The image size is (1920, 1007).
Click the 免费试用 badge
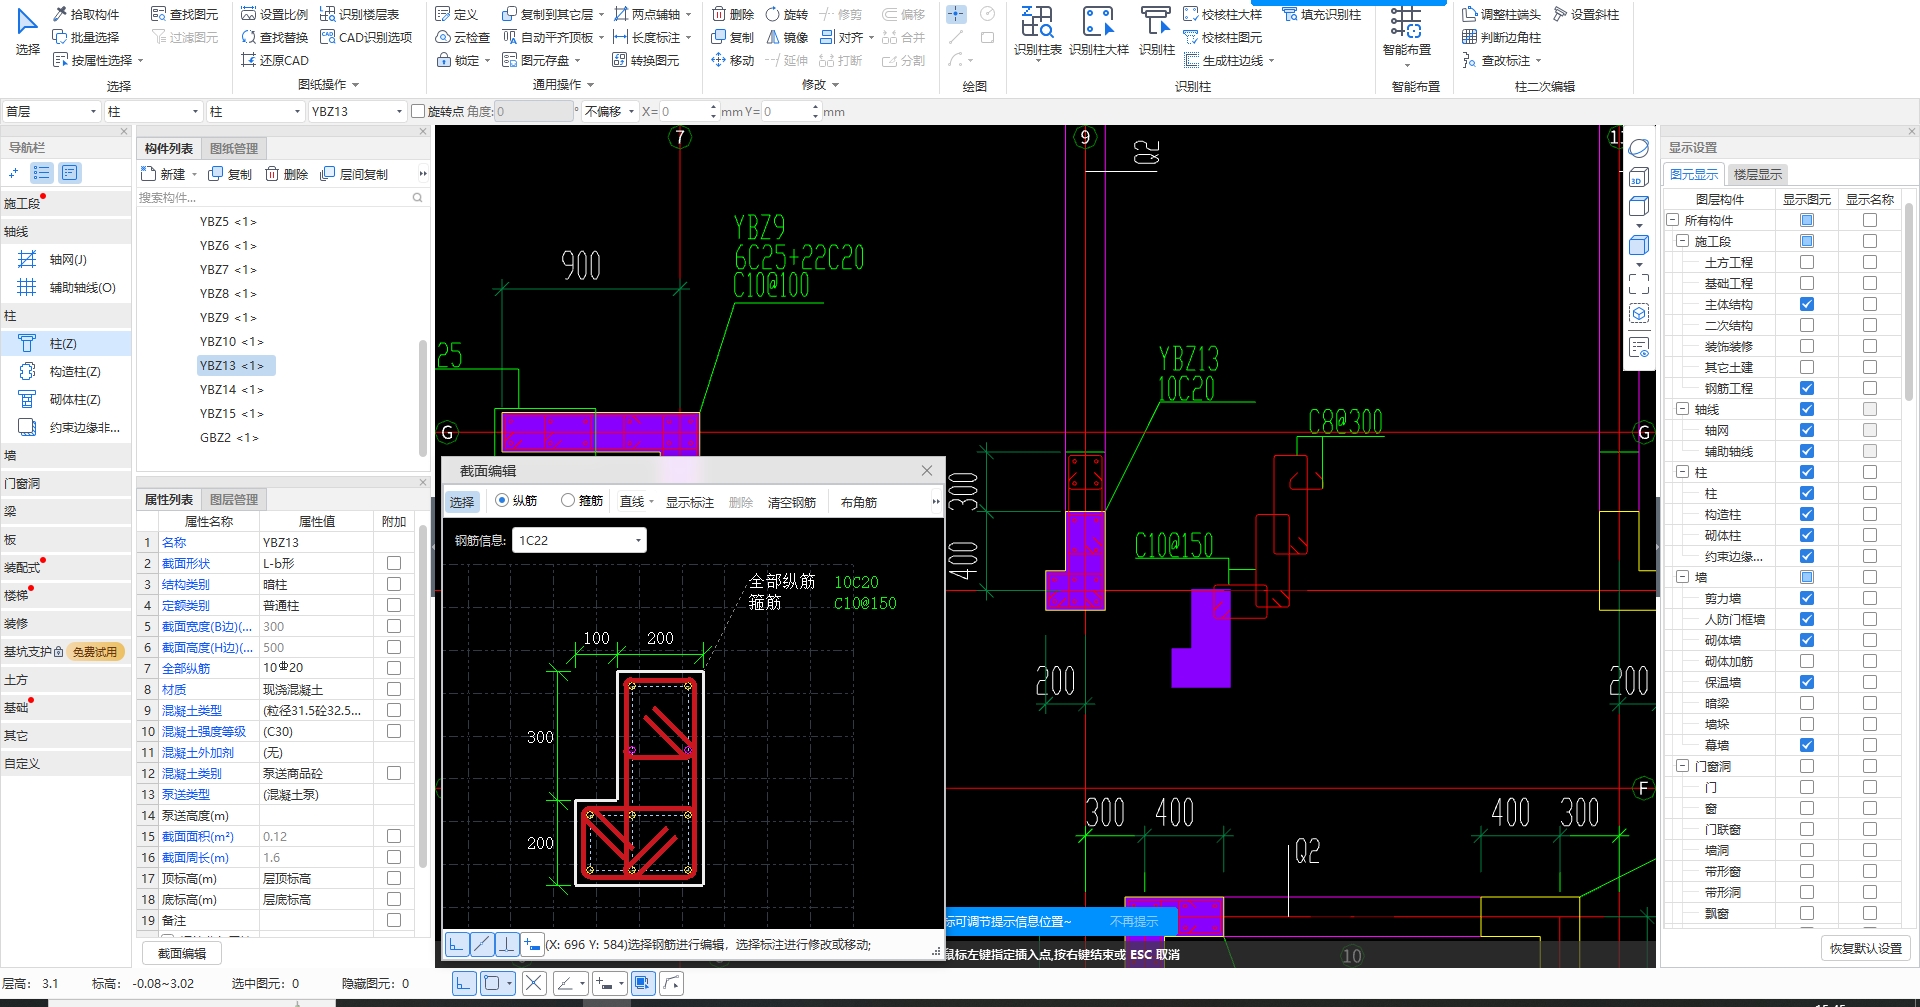tap(95, 651)
